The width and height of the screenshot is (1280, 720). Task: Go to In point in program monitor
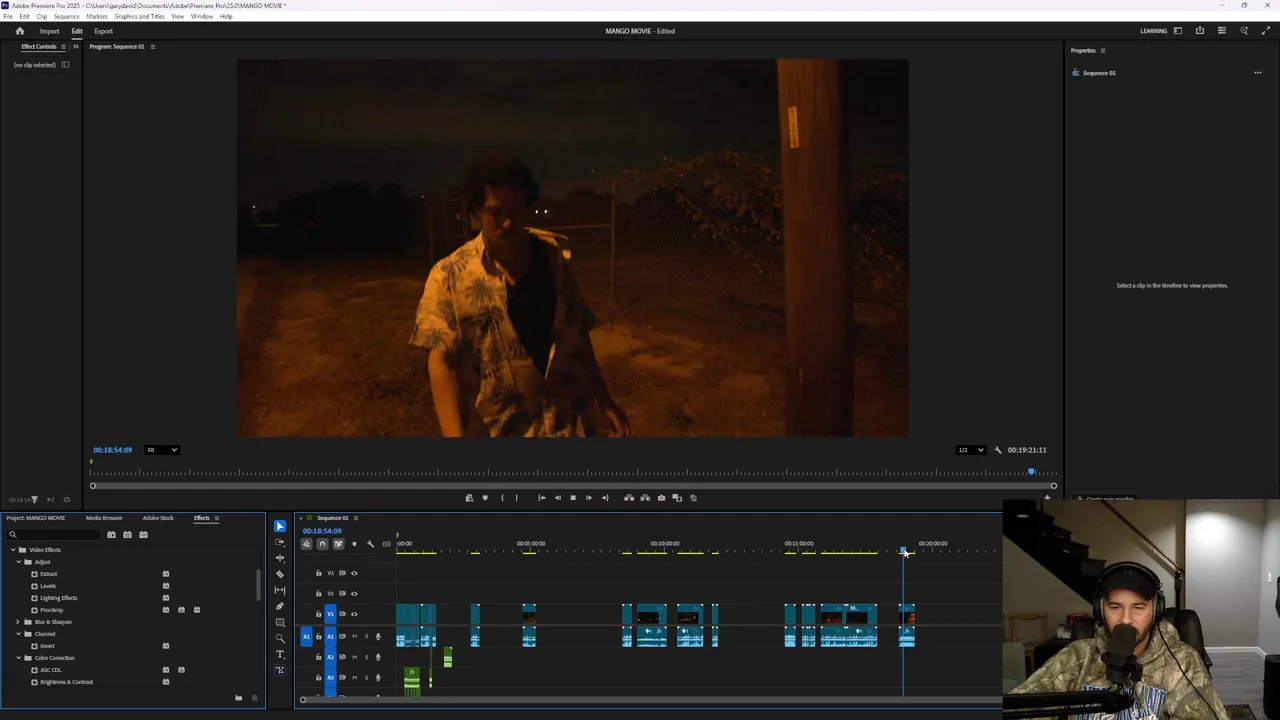click(541, 498)
